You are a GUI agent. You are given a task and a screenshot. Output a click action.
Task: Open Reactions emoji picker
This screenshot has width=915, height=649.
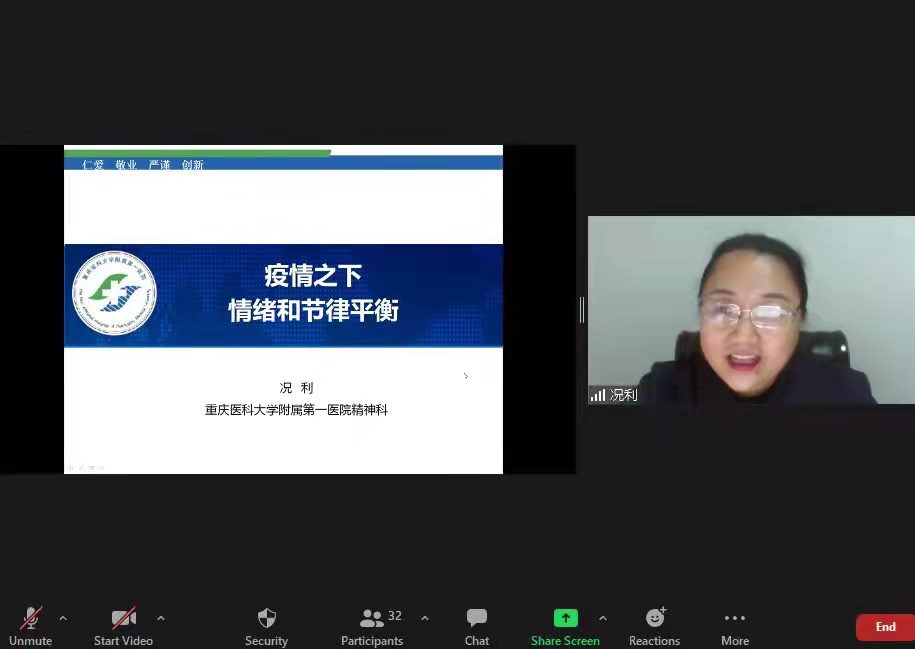655,618
